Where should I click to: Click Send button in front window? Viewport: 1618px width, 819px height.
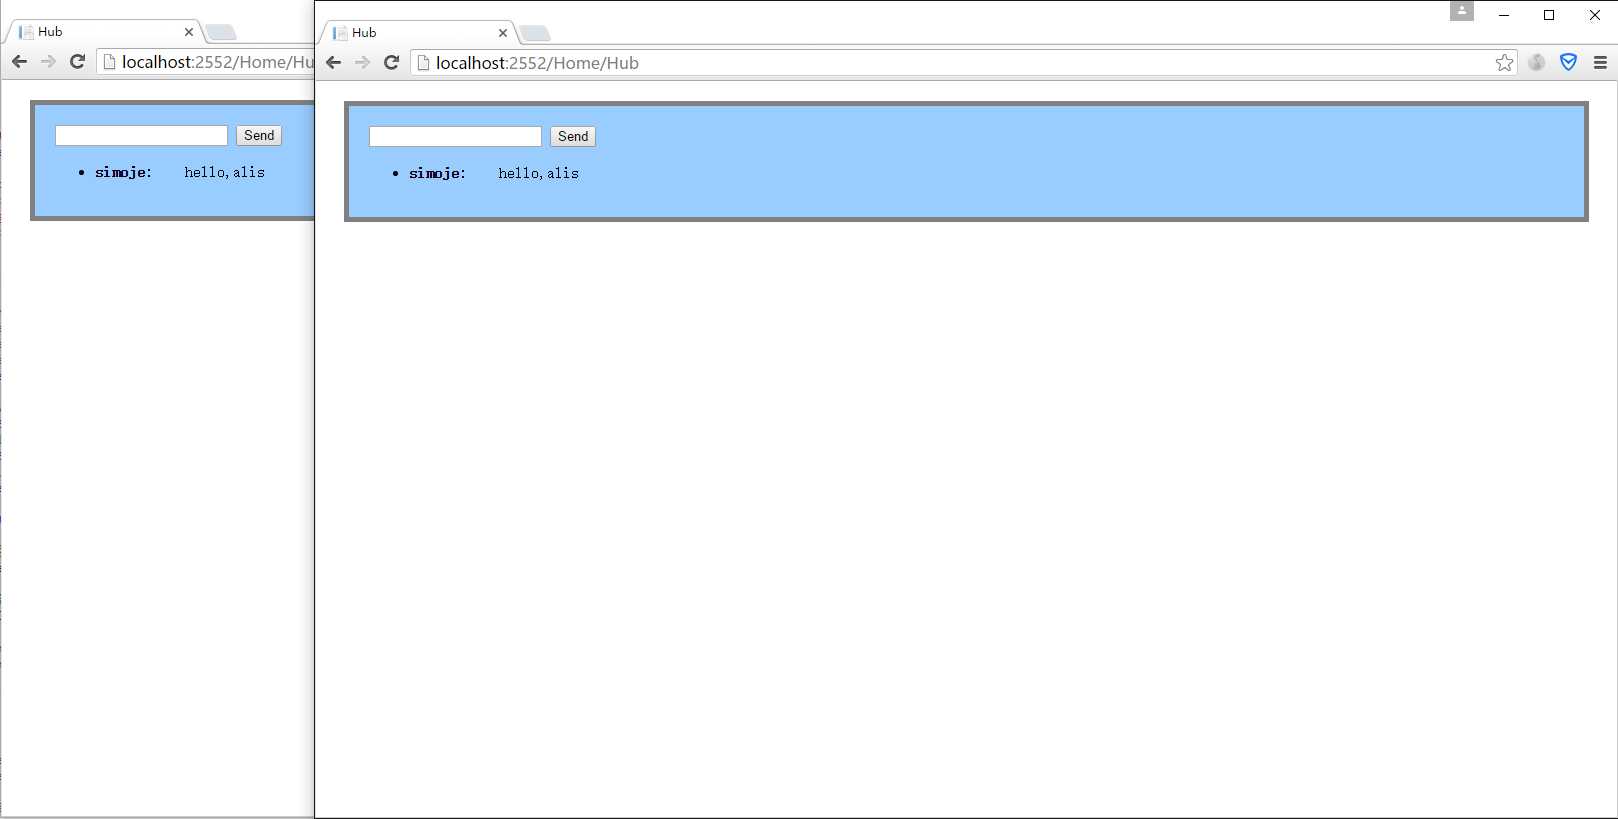[x=573, y=137]
